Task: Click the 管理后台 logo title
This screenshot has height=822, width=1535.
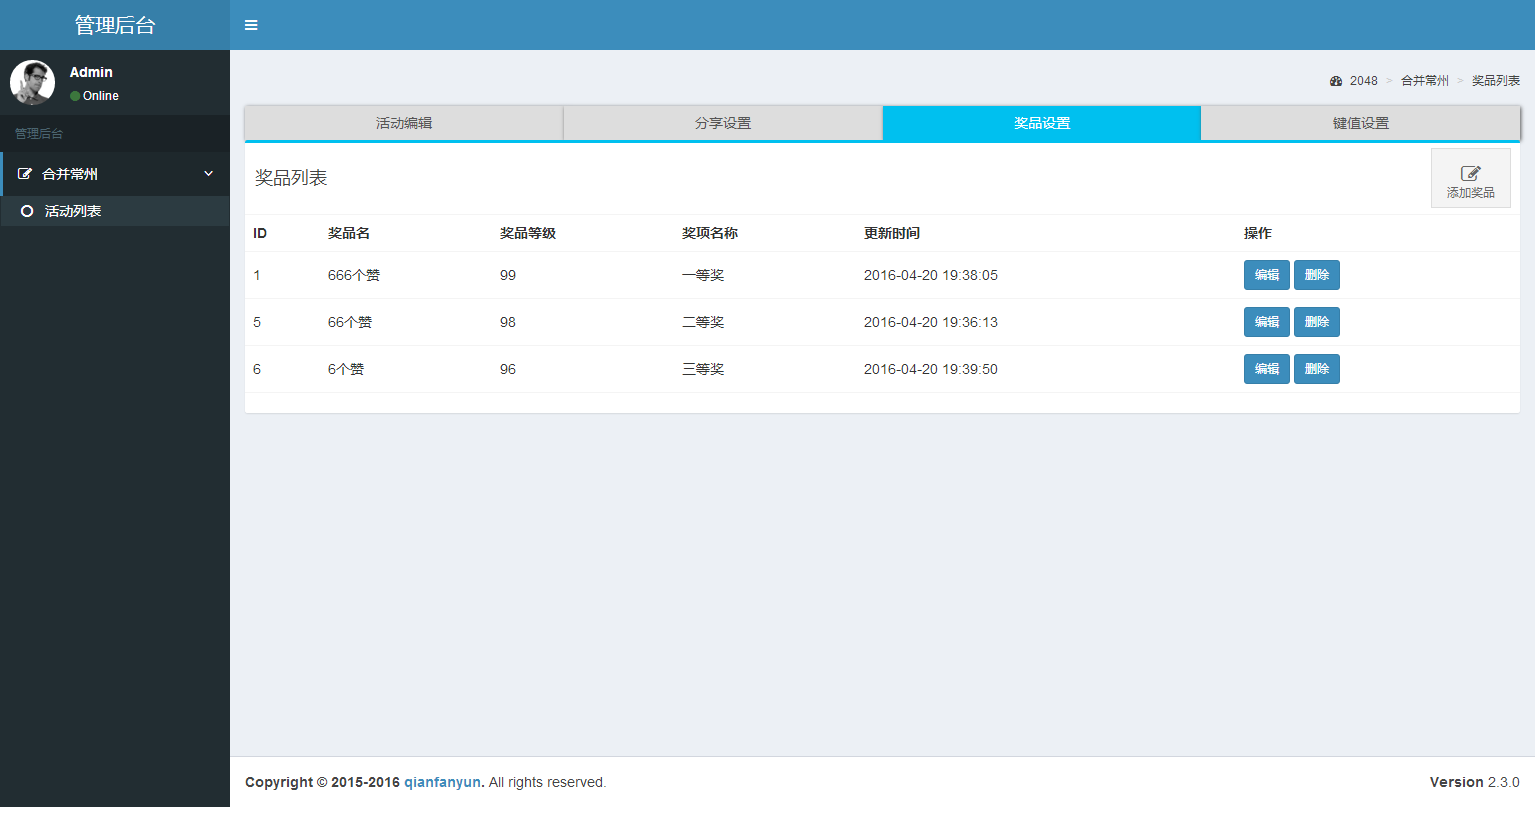Action: [x=115, y=25]
